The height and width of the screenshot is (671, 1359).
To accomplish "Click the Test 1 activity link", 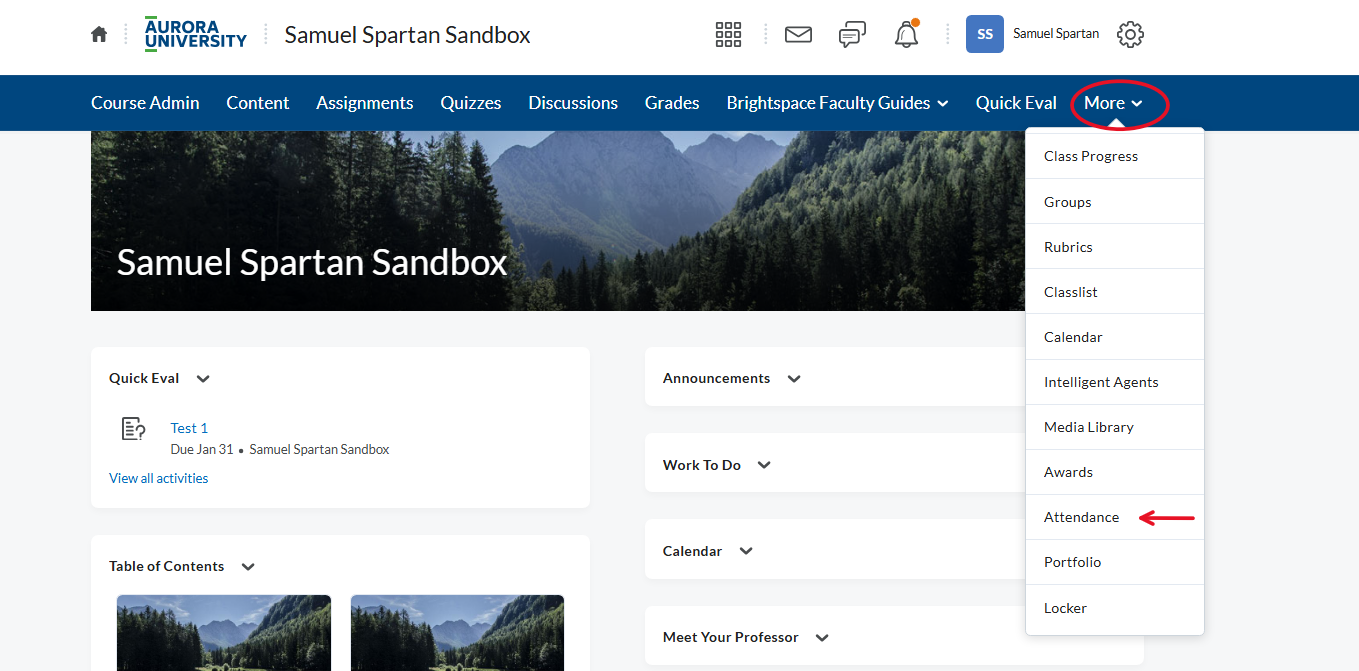I will coord(189,428).
